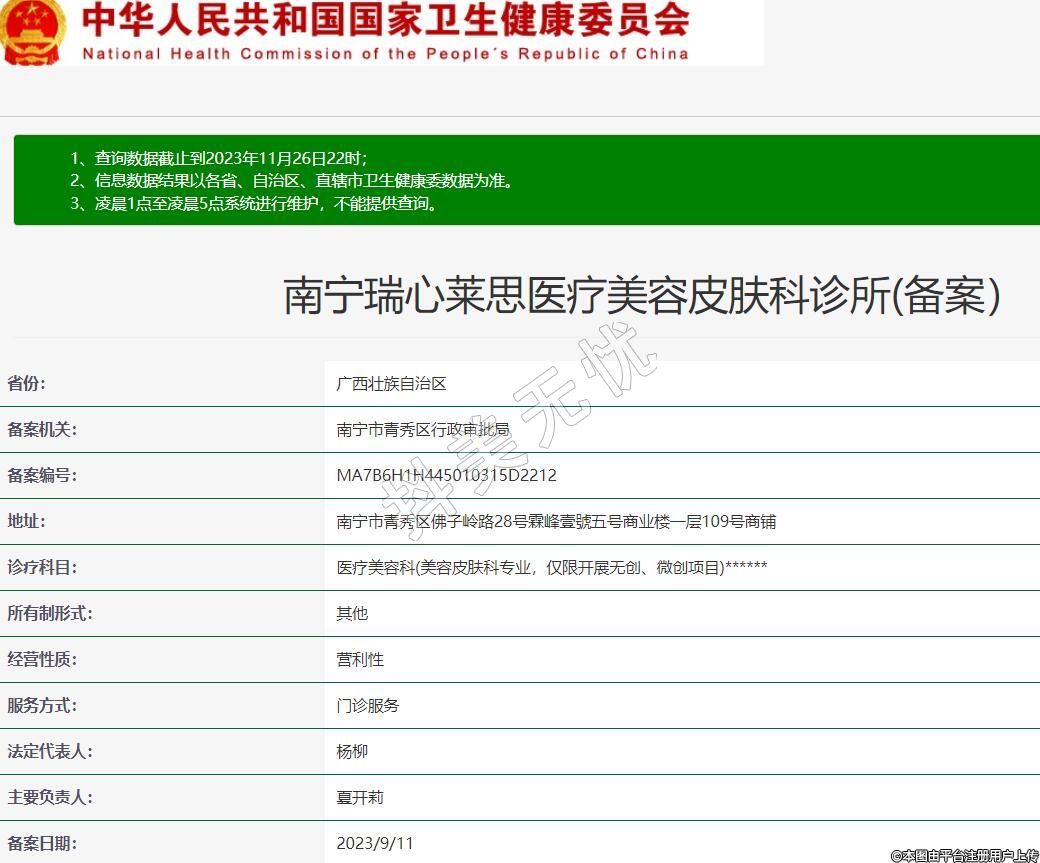Screen dimensions: 1040x863
Task: Click the 诊疗科目 value 医疗美容科
Action: pyautogui.click(x=552, y=568)
